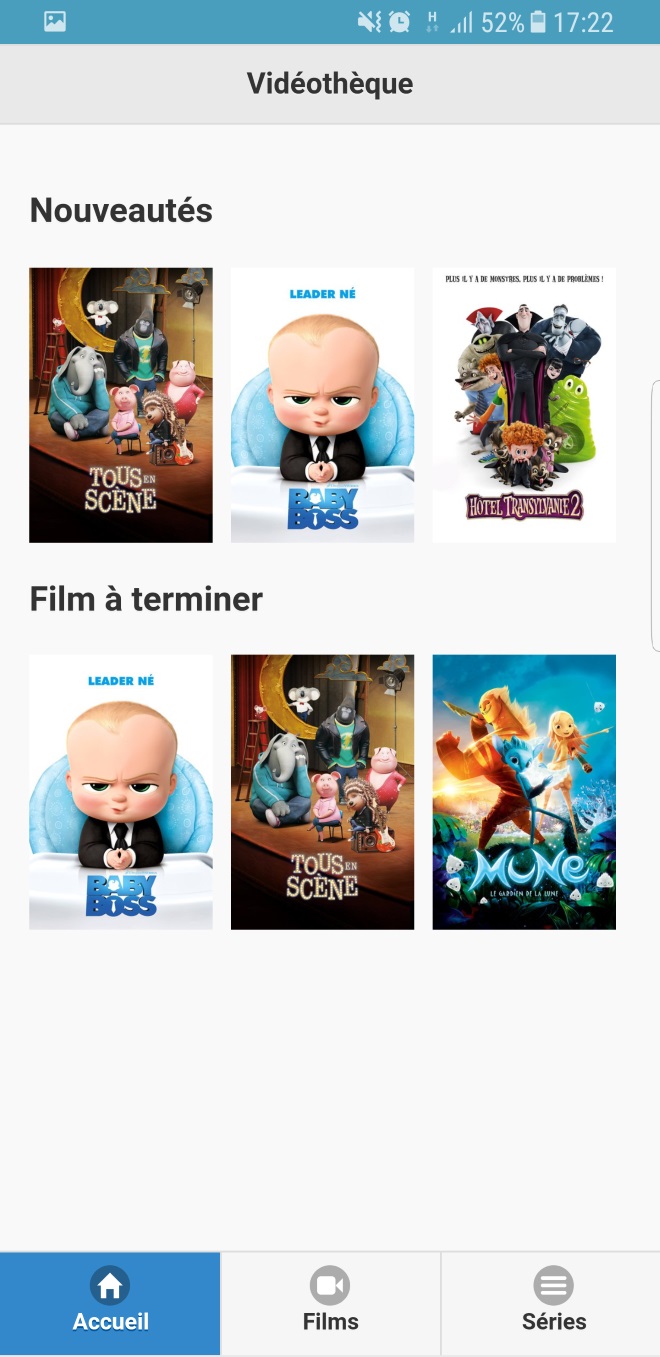Resume Tous en Scène in Film à terminer
Viewport: 660px width, 1357px height.
point(322,792)
